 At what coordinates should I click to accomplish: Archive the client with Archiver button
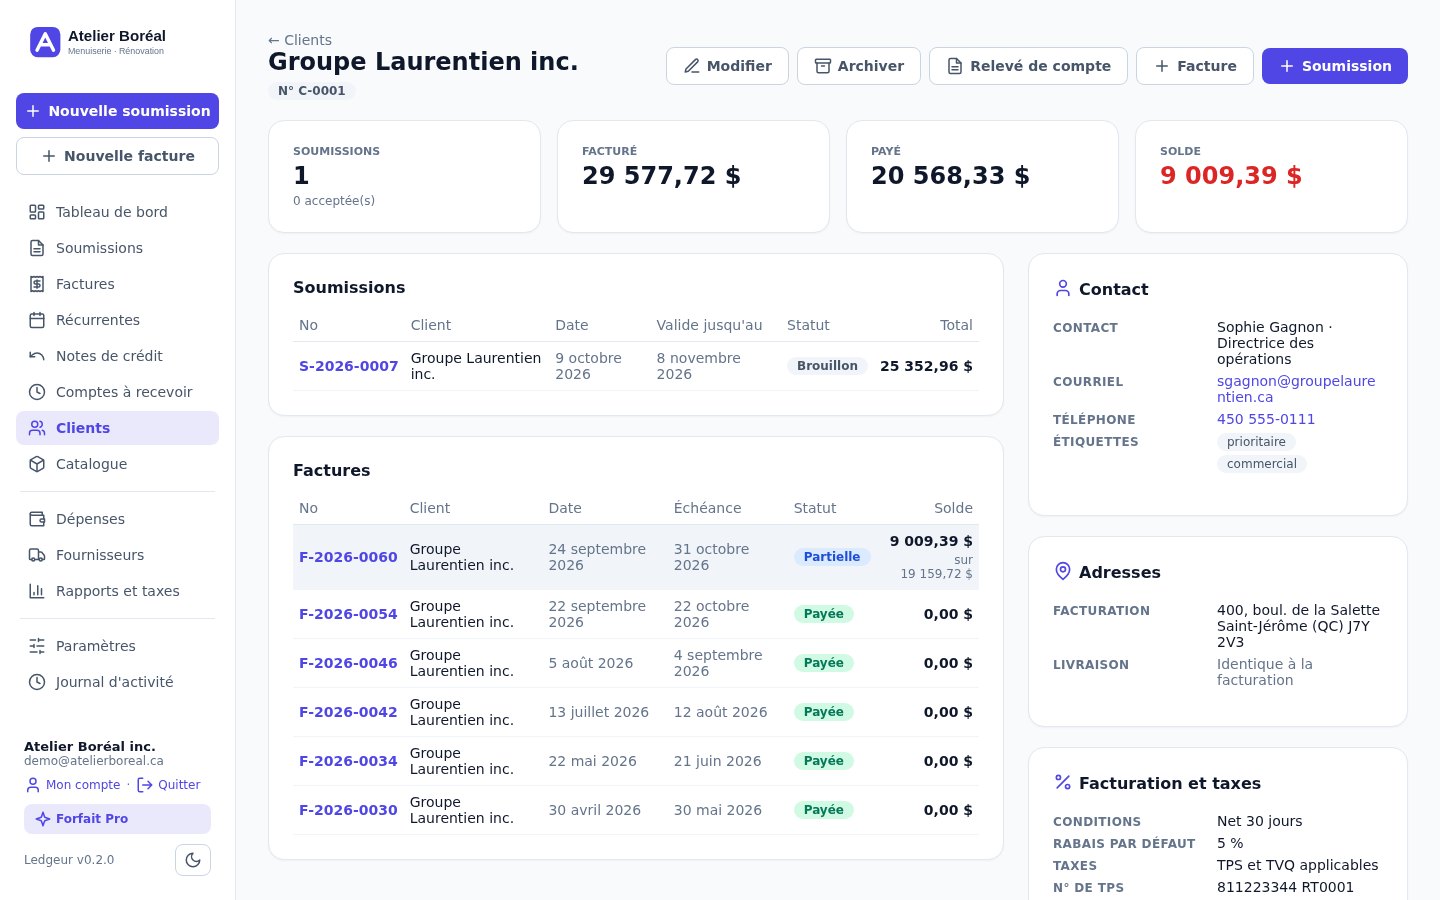click(x=858, y=66)
